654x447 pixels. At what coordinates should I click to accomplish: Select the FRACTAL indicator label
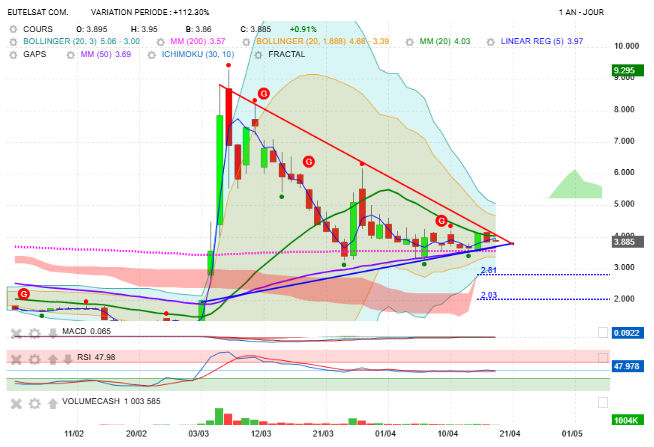[x=287, y=54]
